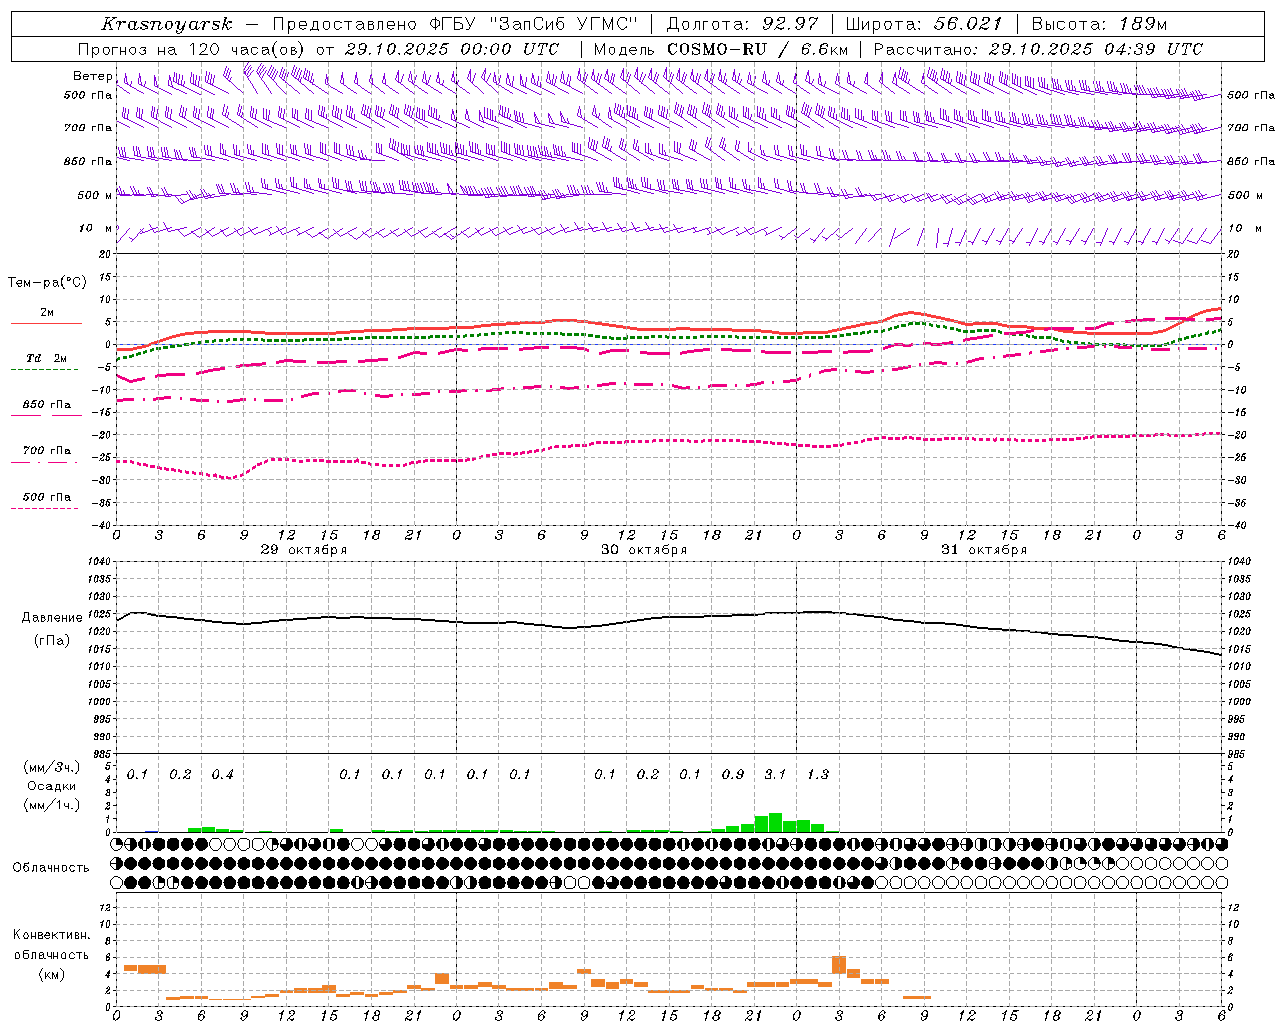Viewport: 1280px width, 1024px height.
Task: Click the 'Рассчитано: 29.10.2025 04:39 UTC' timestamp
Action: point(1038,49)
